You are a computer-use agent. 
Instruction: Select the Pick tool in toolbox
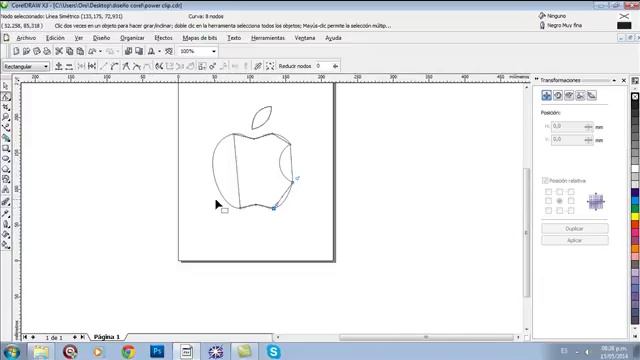coord(6,87)
